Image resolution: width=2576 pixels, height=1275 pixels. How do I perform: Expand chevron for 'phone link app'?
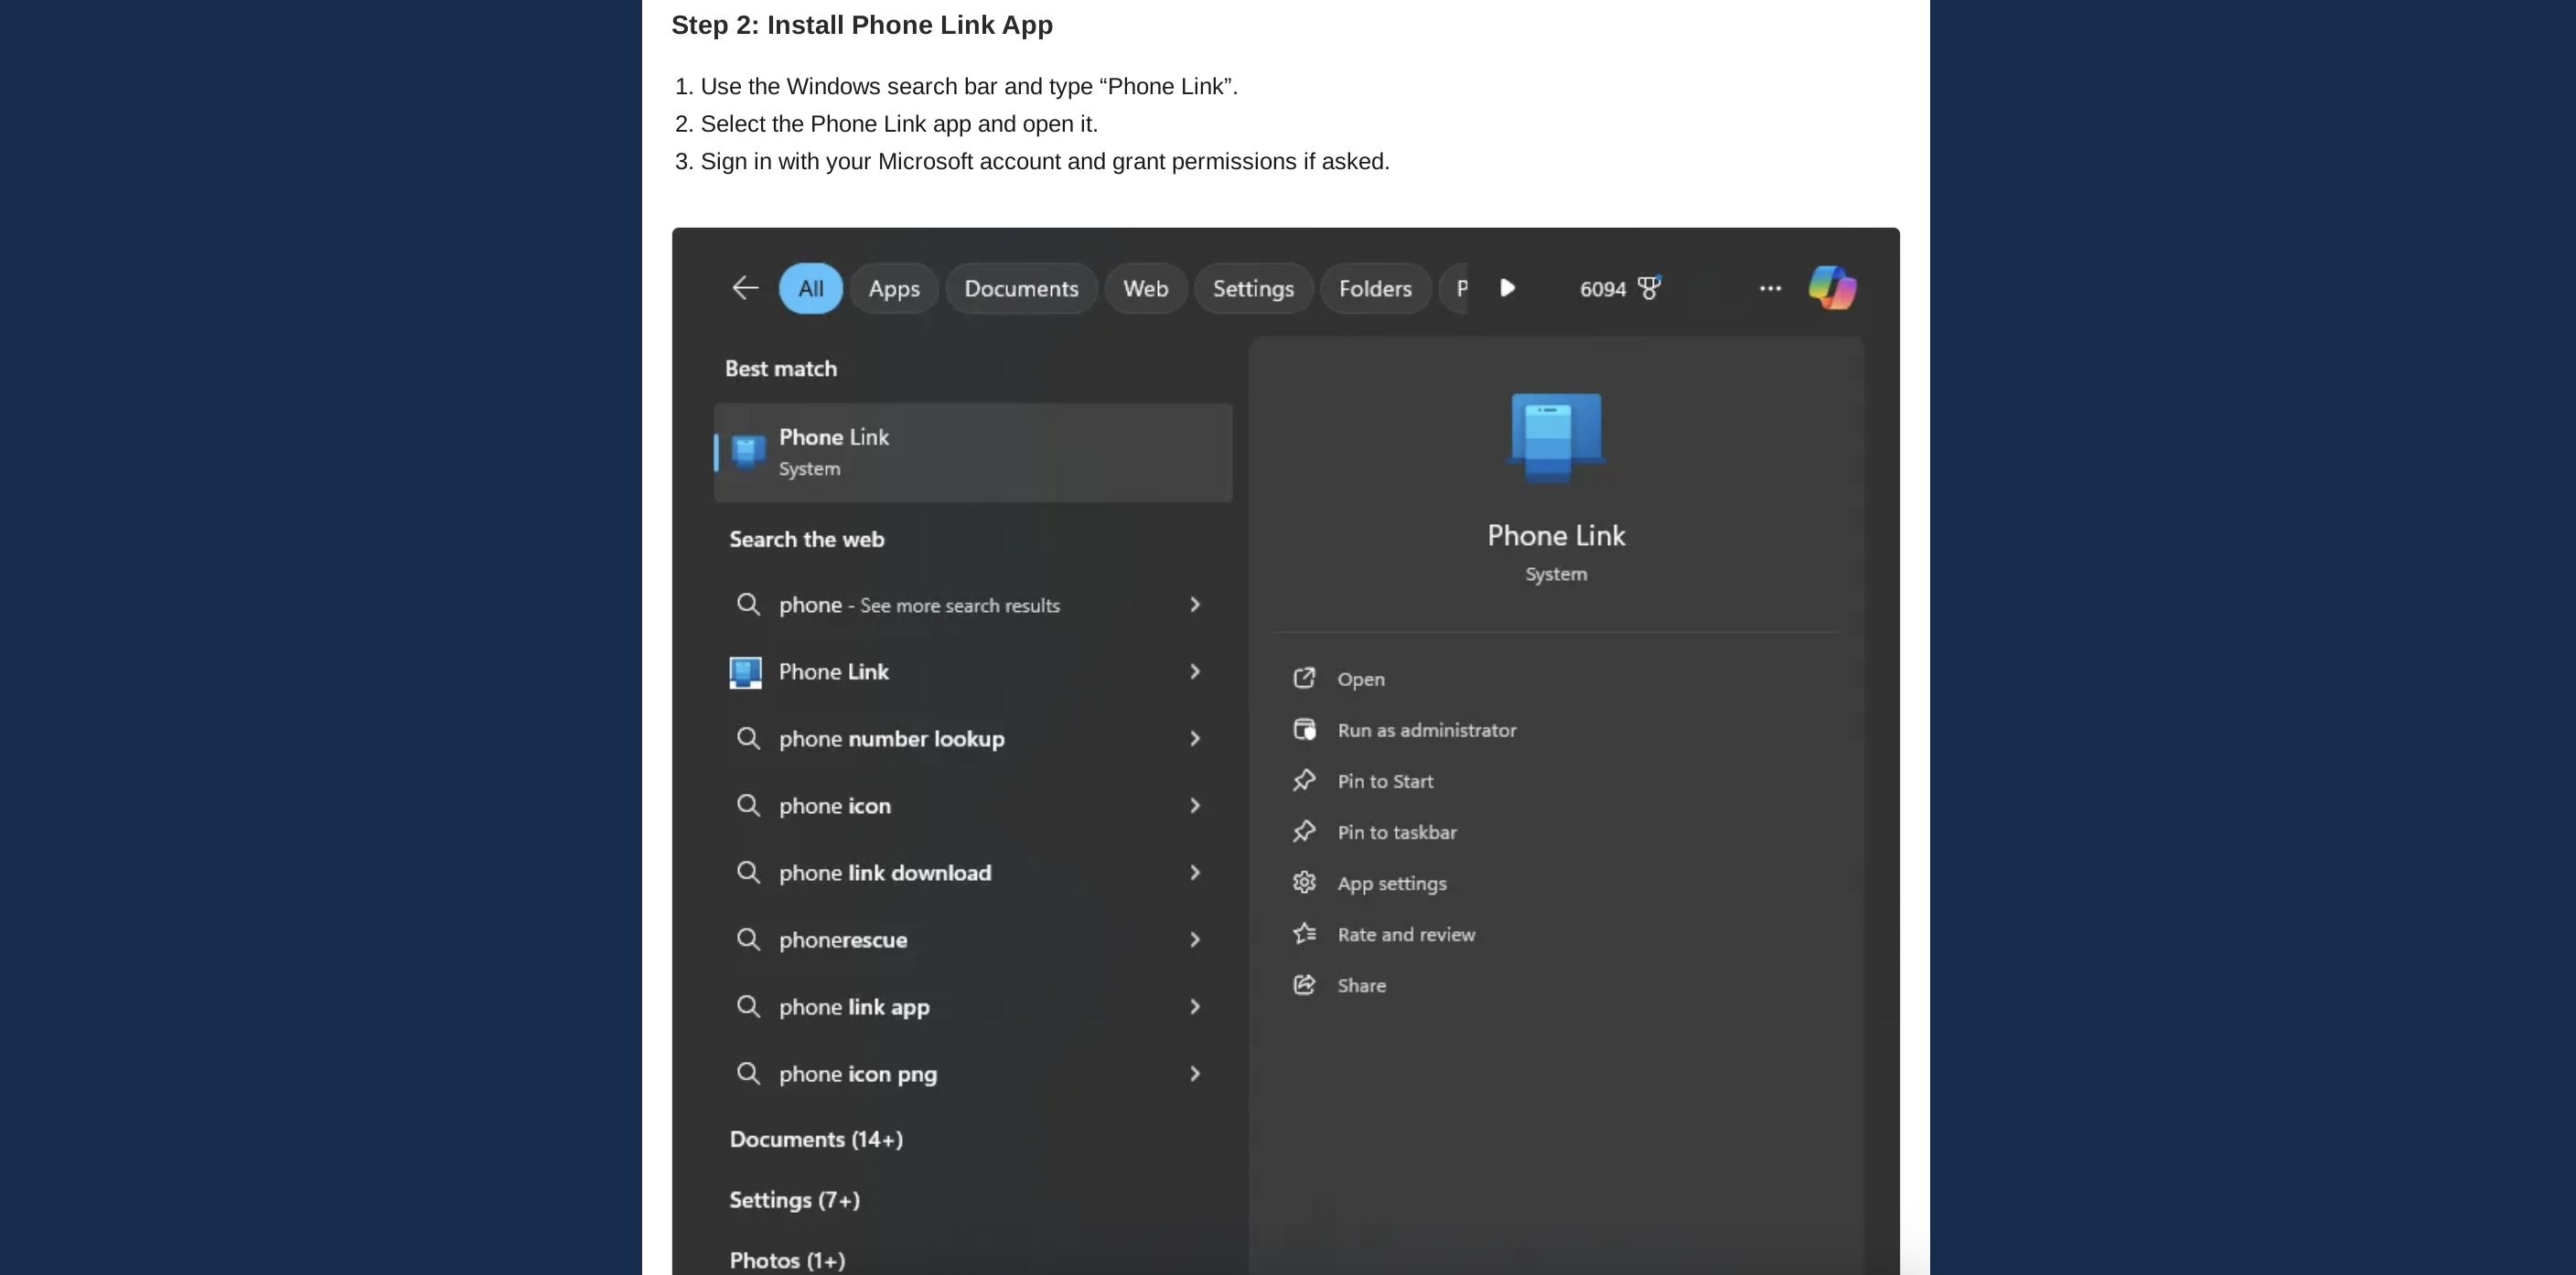click(1194, 1006)
